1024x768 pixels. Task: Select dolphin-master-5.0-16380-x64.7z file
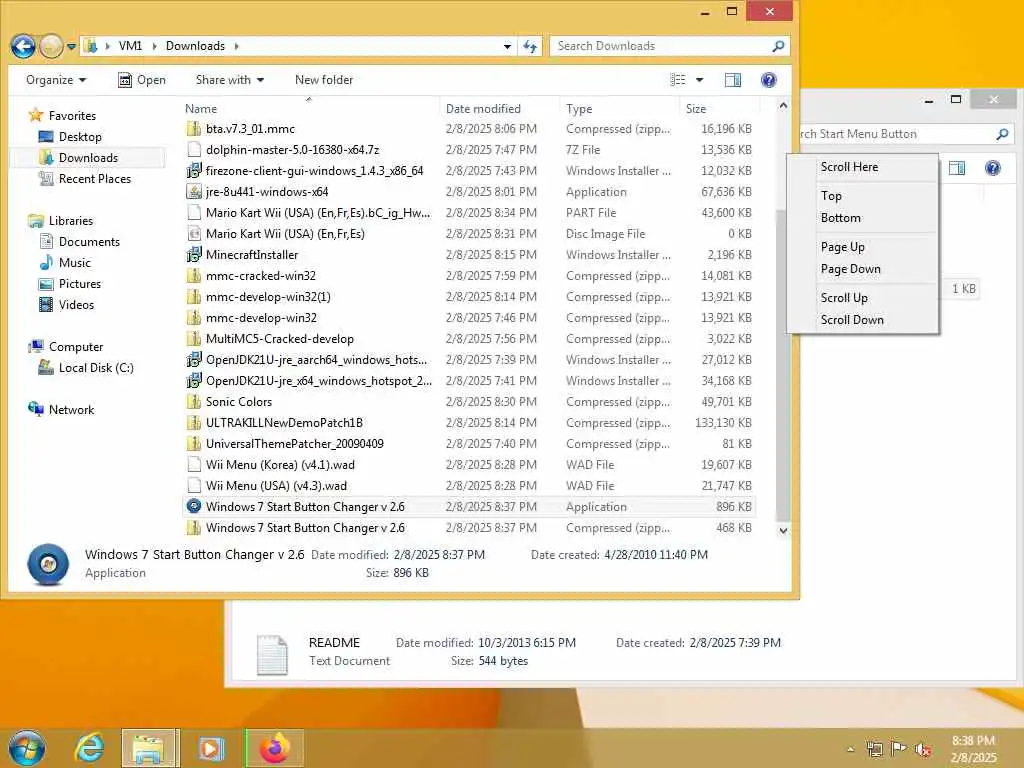pyautogui.click(x=293, y=150)
